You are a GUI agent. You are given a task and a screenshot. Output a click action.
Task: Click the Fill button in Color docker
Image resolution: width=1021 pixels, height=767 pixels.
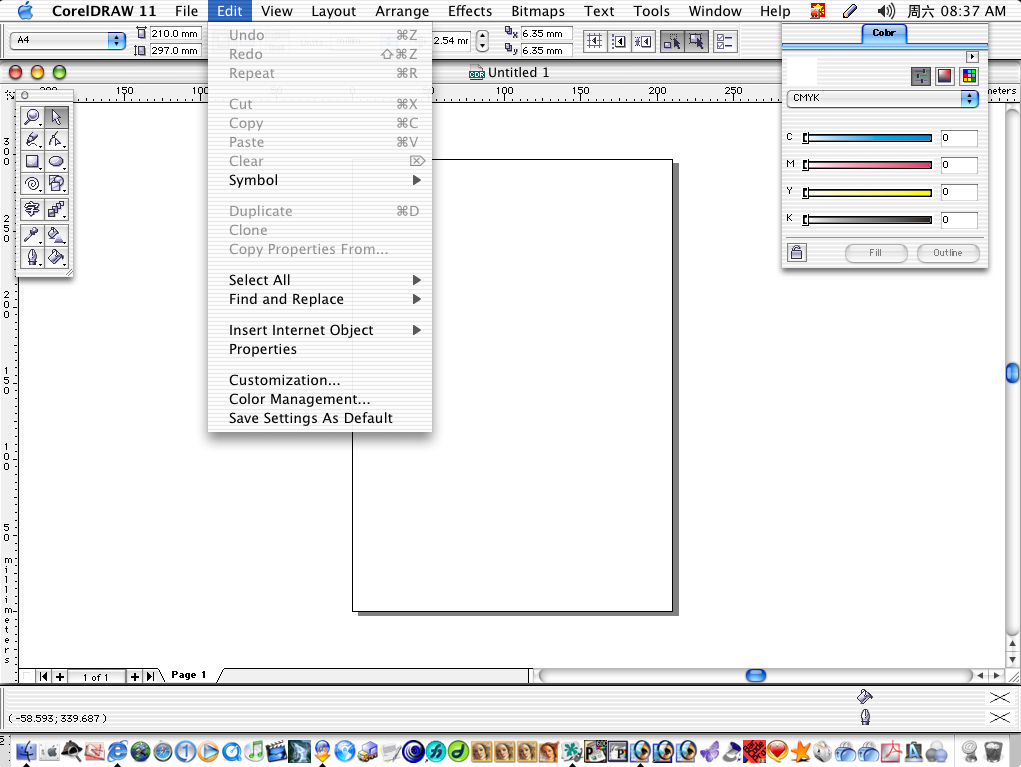[876, 253]
